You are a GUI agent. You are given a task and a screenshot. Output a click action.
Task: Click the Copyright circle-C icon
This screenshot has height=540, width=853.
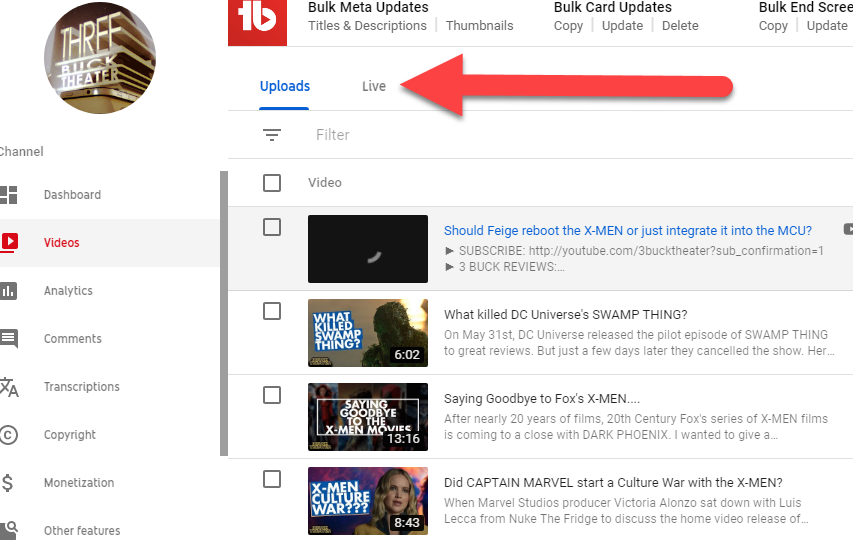click(x=8, y=435)
